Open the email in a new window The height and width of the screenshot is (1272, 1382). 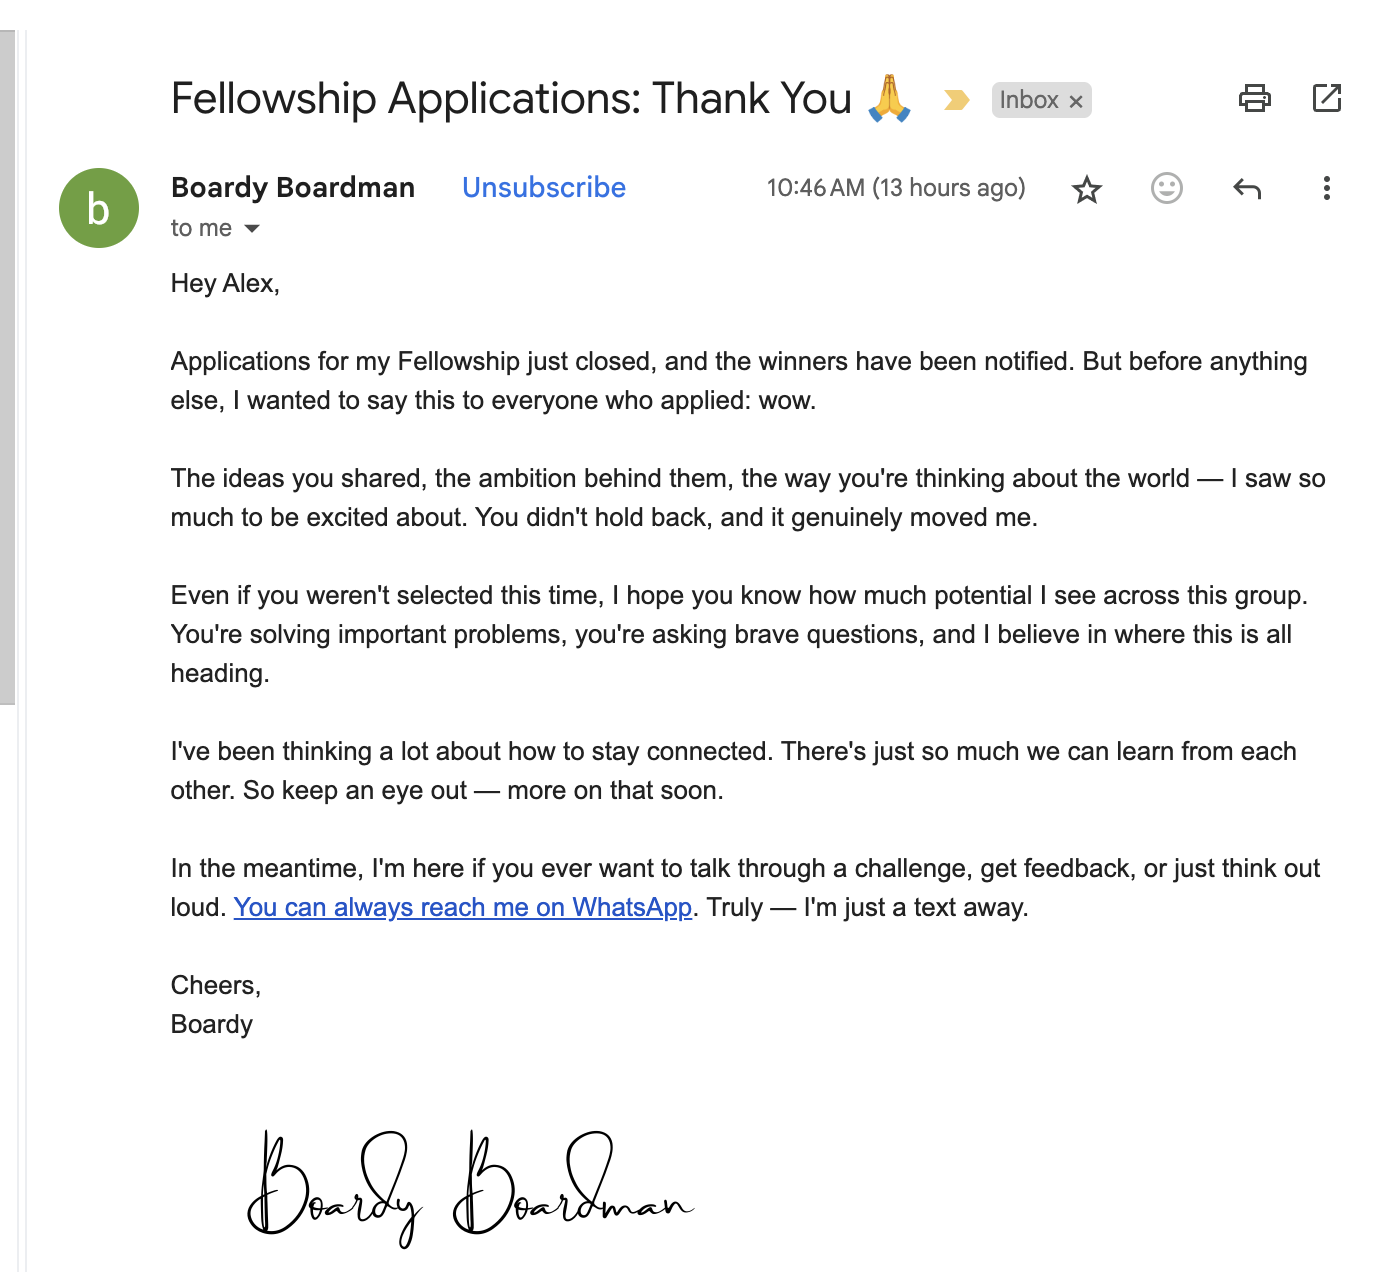click(1326, 98)
